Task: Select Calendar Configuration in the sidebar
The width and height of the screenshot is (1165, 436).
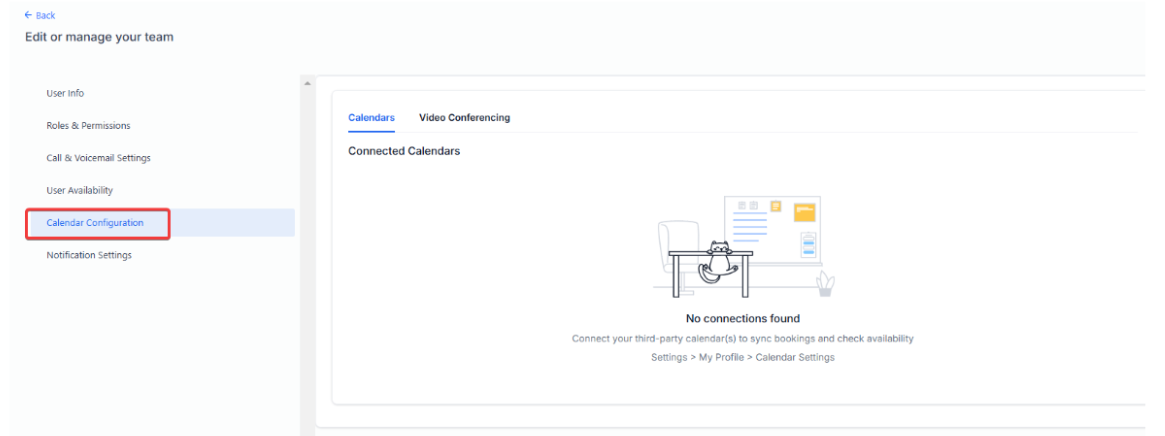Action: [95, 223]
